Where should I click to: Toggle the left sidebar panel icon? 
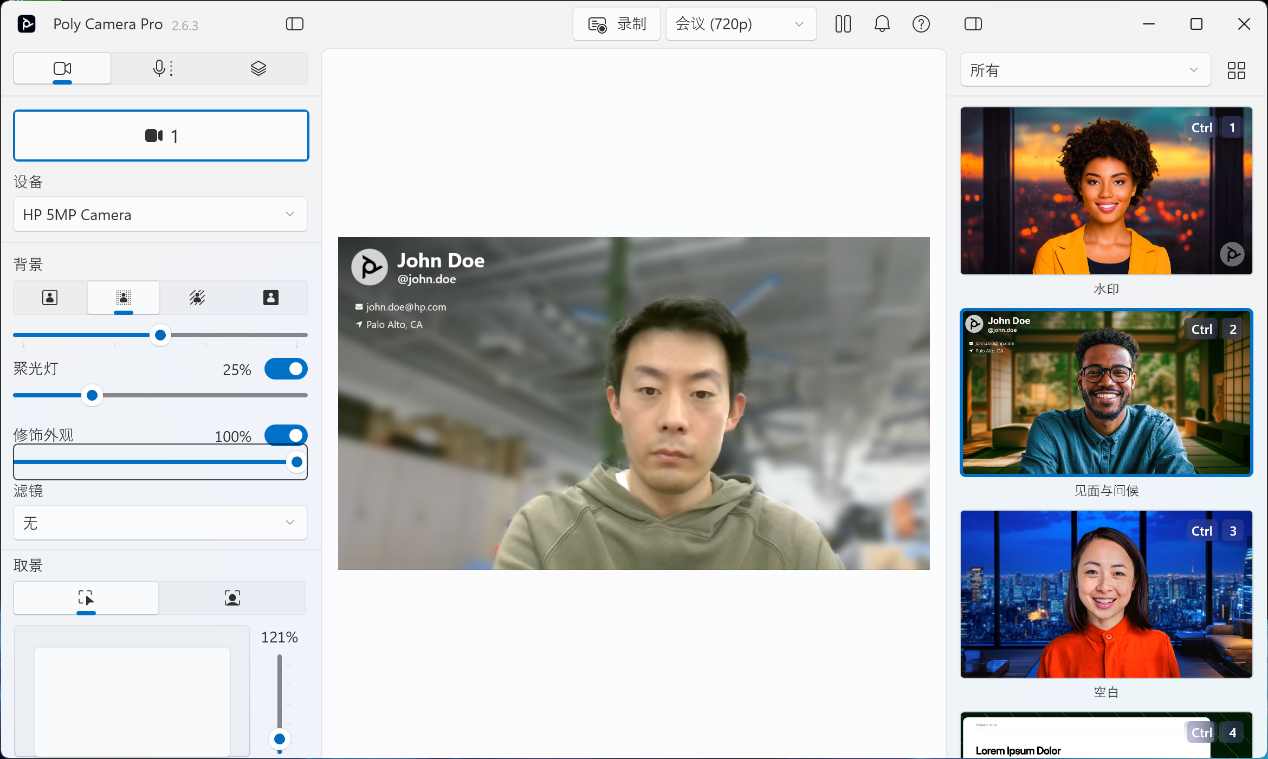(294, 24)
